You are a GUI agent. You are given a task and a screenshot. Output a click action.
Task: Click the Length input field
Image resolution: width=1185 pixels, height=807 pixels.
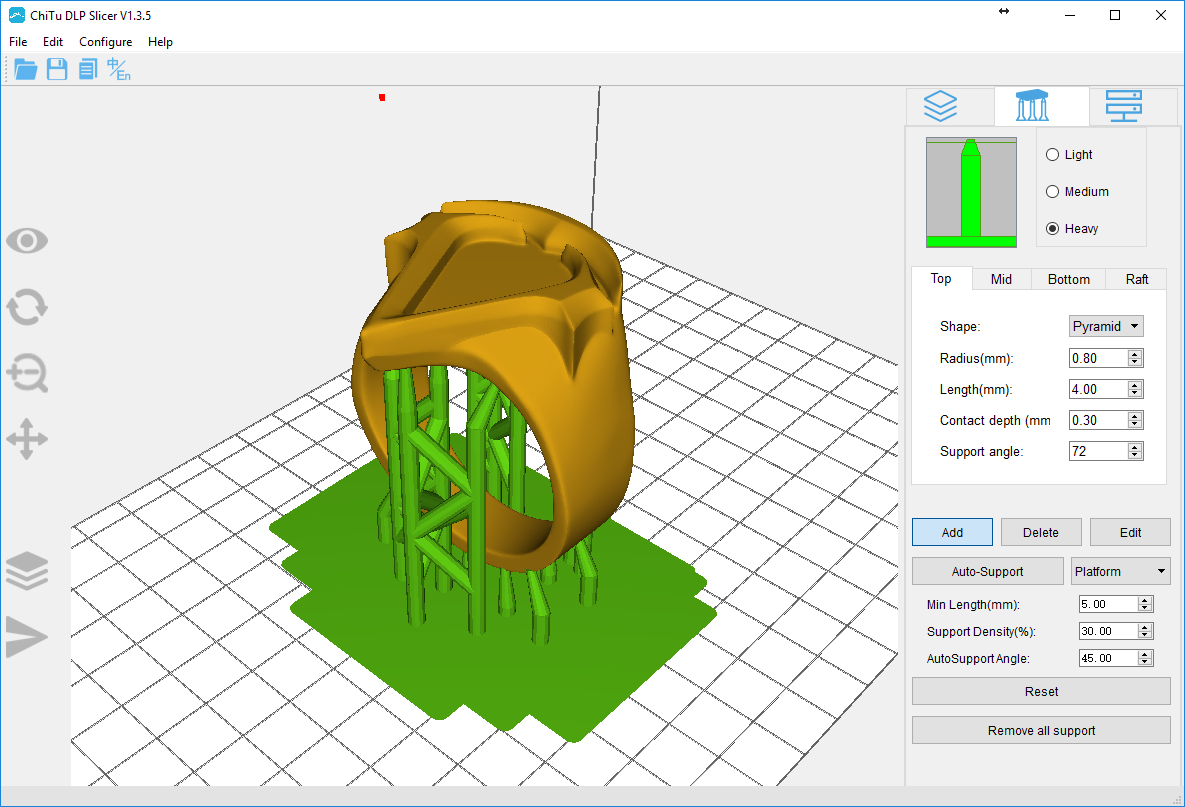click(1099, 389)
